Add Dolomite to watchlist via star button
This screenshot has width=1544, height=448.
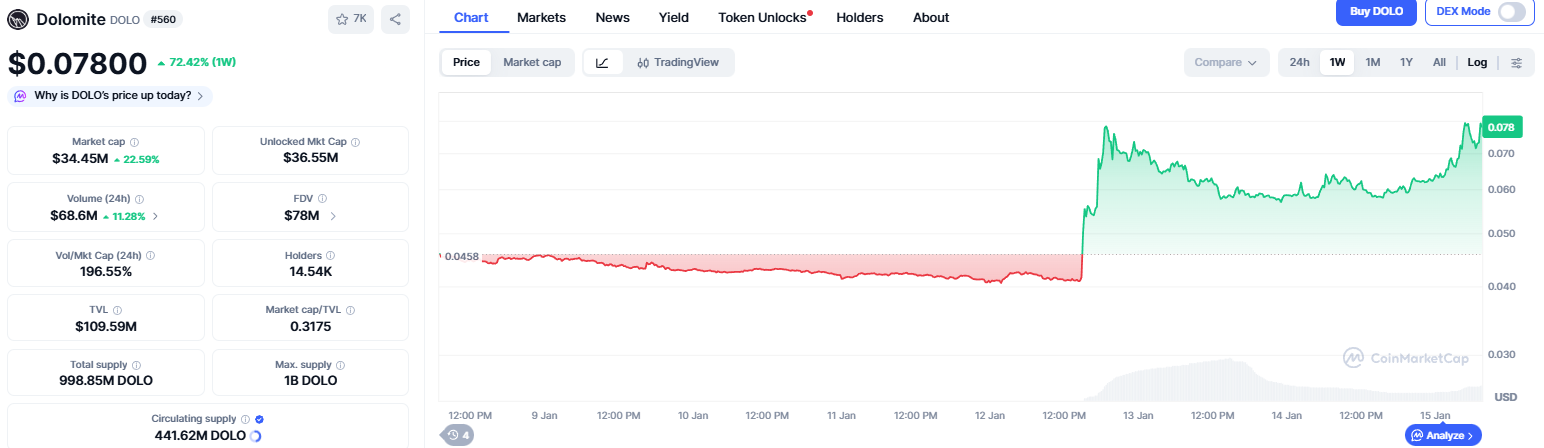click(351, 19)
